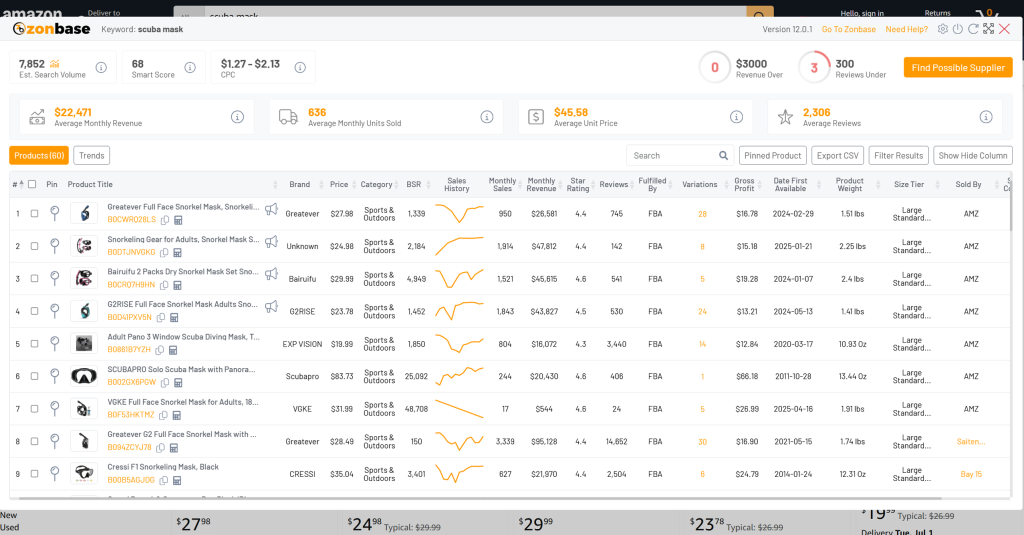Check the box for row 4 G2RISE
The width and height of the screenshot is (1024, 535).
(35, 311)
